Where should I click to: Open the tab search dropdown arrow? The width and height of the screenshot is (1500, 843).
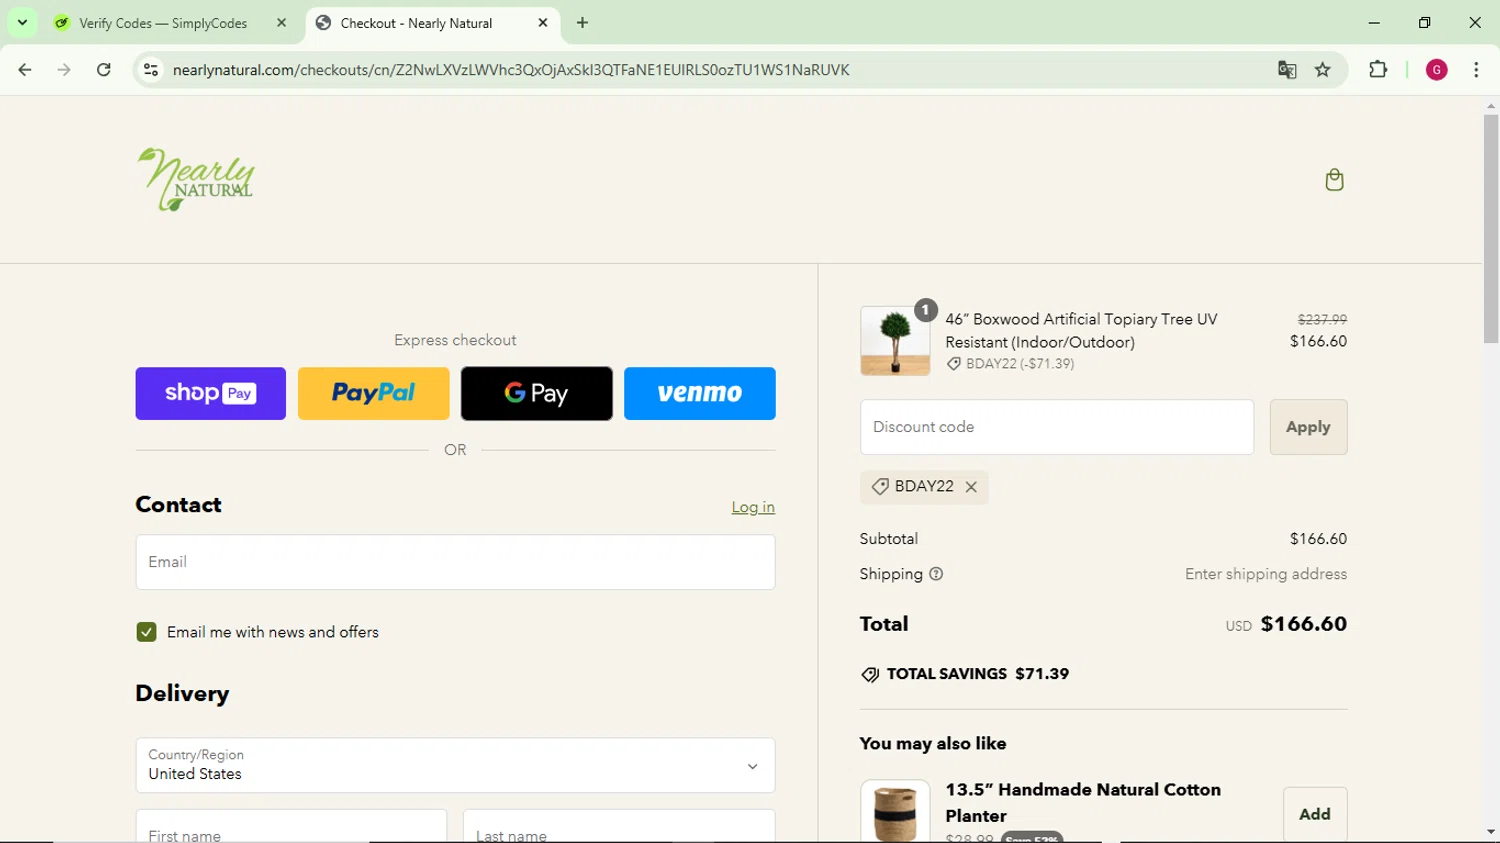(x=22, y=23)
